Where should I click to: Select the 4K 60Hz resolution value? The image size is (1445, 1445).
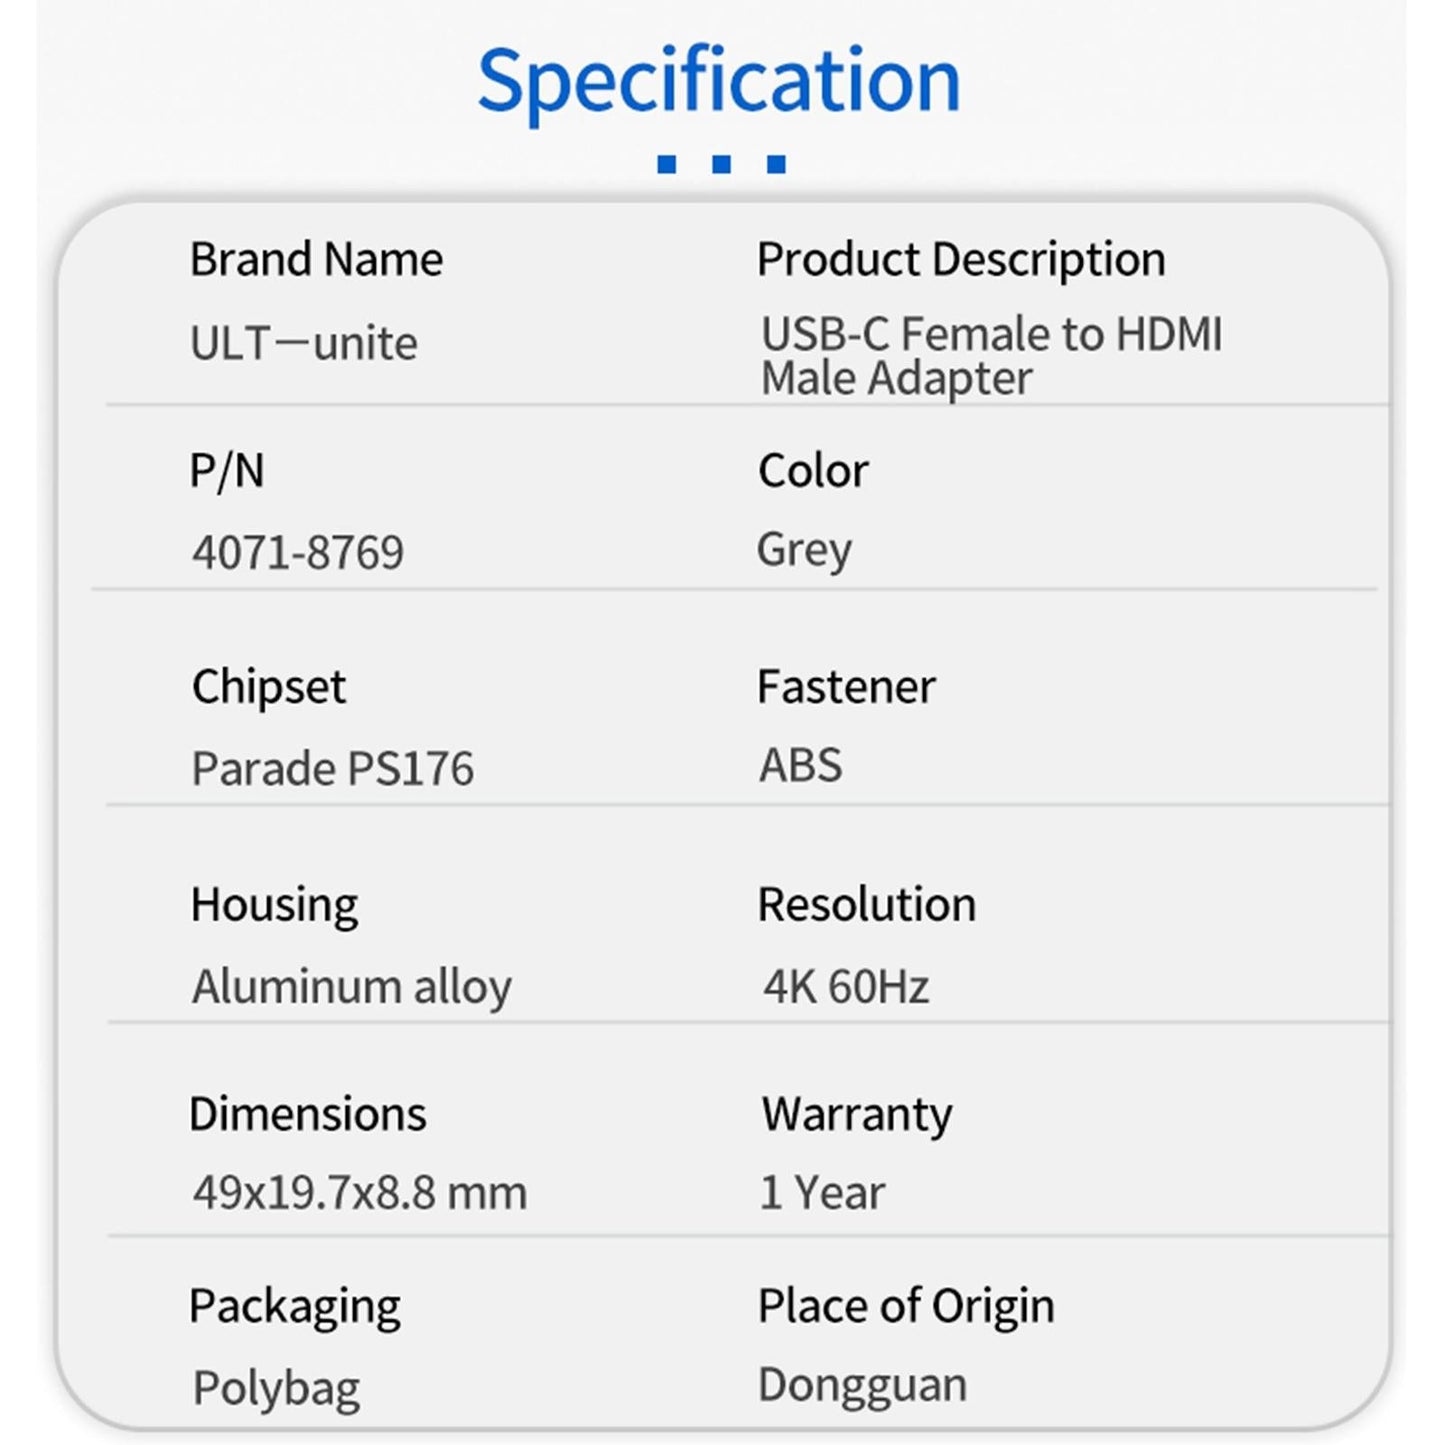click(846, 987)
